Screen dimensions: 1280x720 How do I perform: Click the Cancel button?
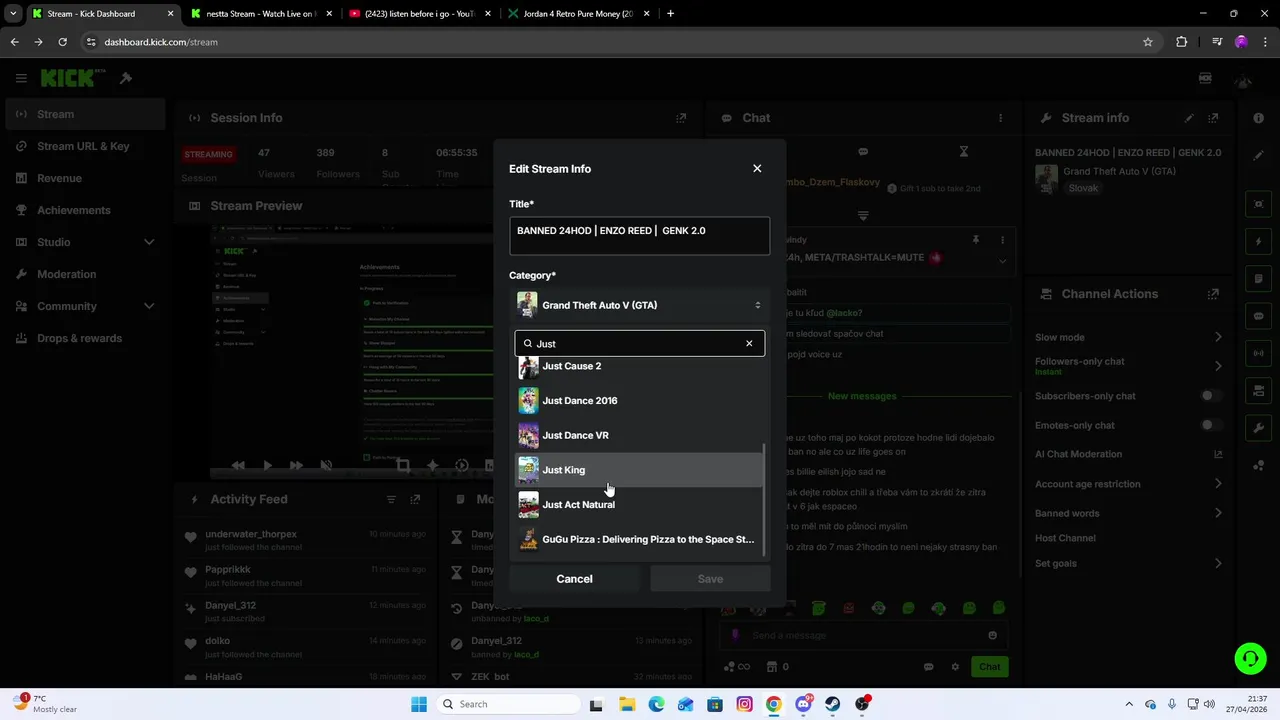click(574, 579)
